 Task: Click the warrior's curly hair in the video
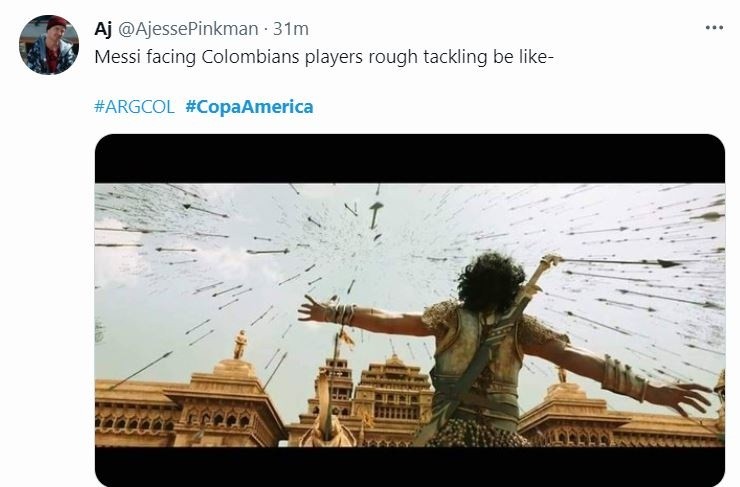coord(491,281)
